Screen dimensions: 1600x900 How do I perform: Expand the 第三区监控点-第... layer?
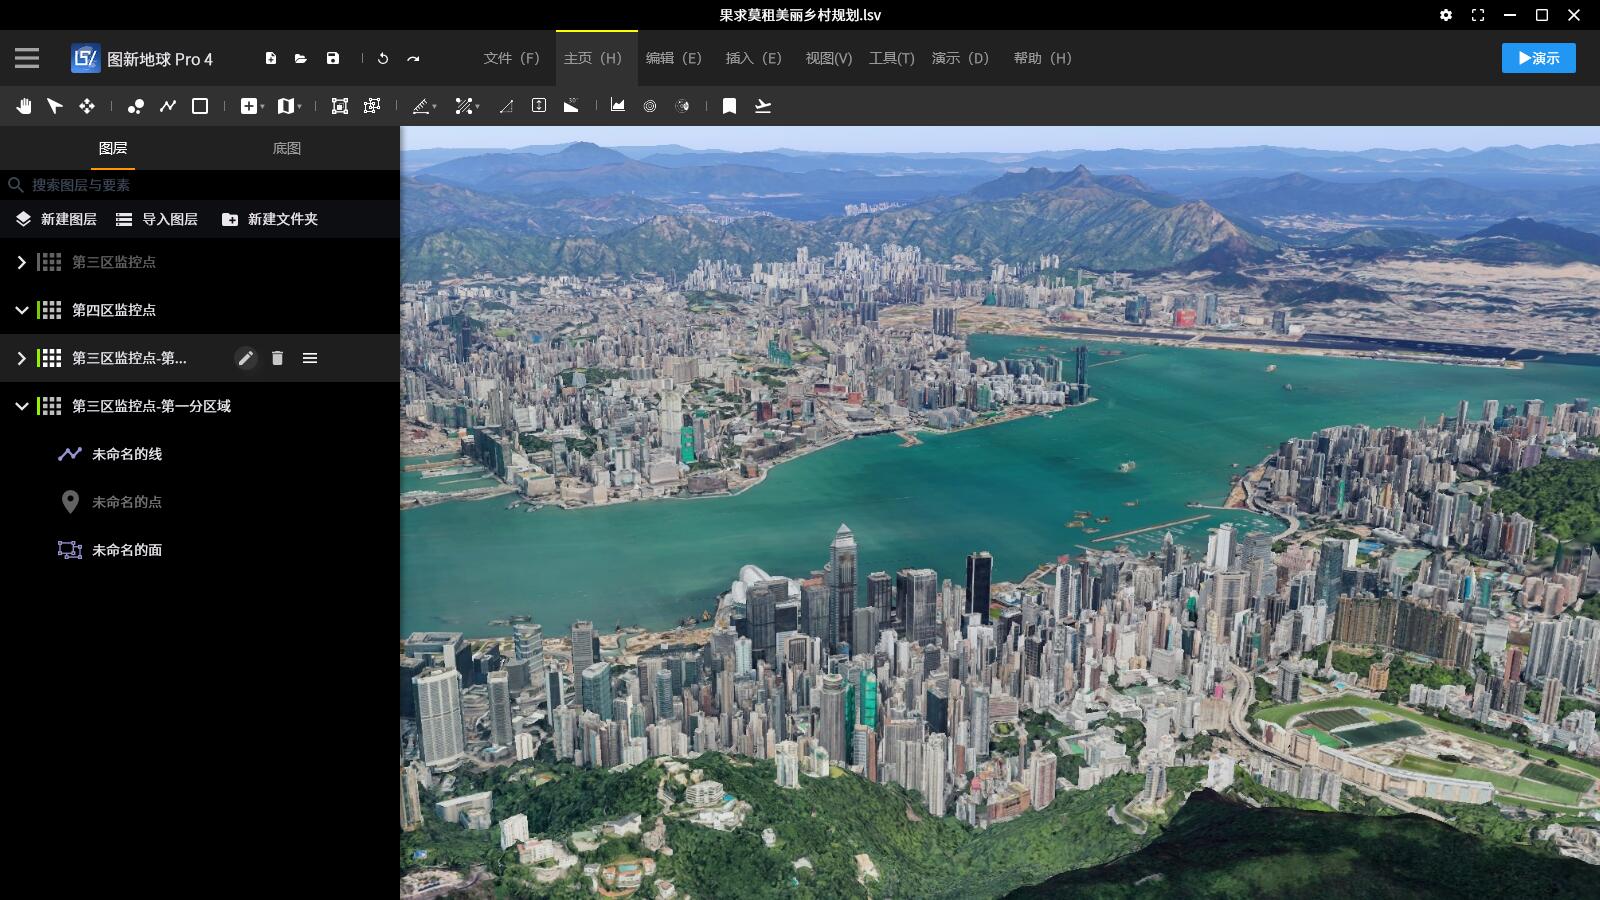pos(21,358)
